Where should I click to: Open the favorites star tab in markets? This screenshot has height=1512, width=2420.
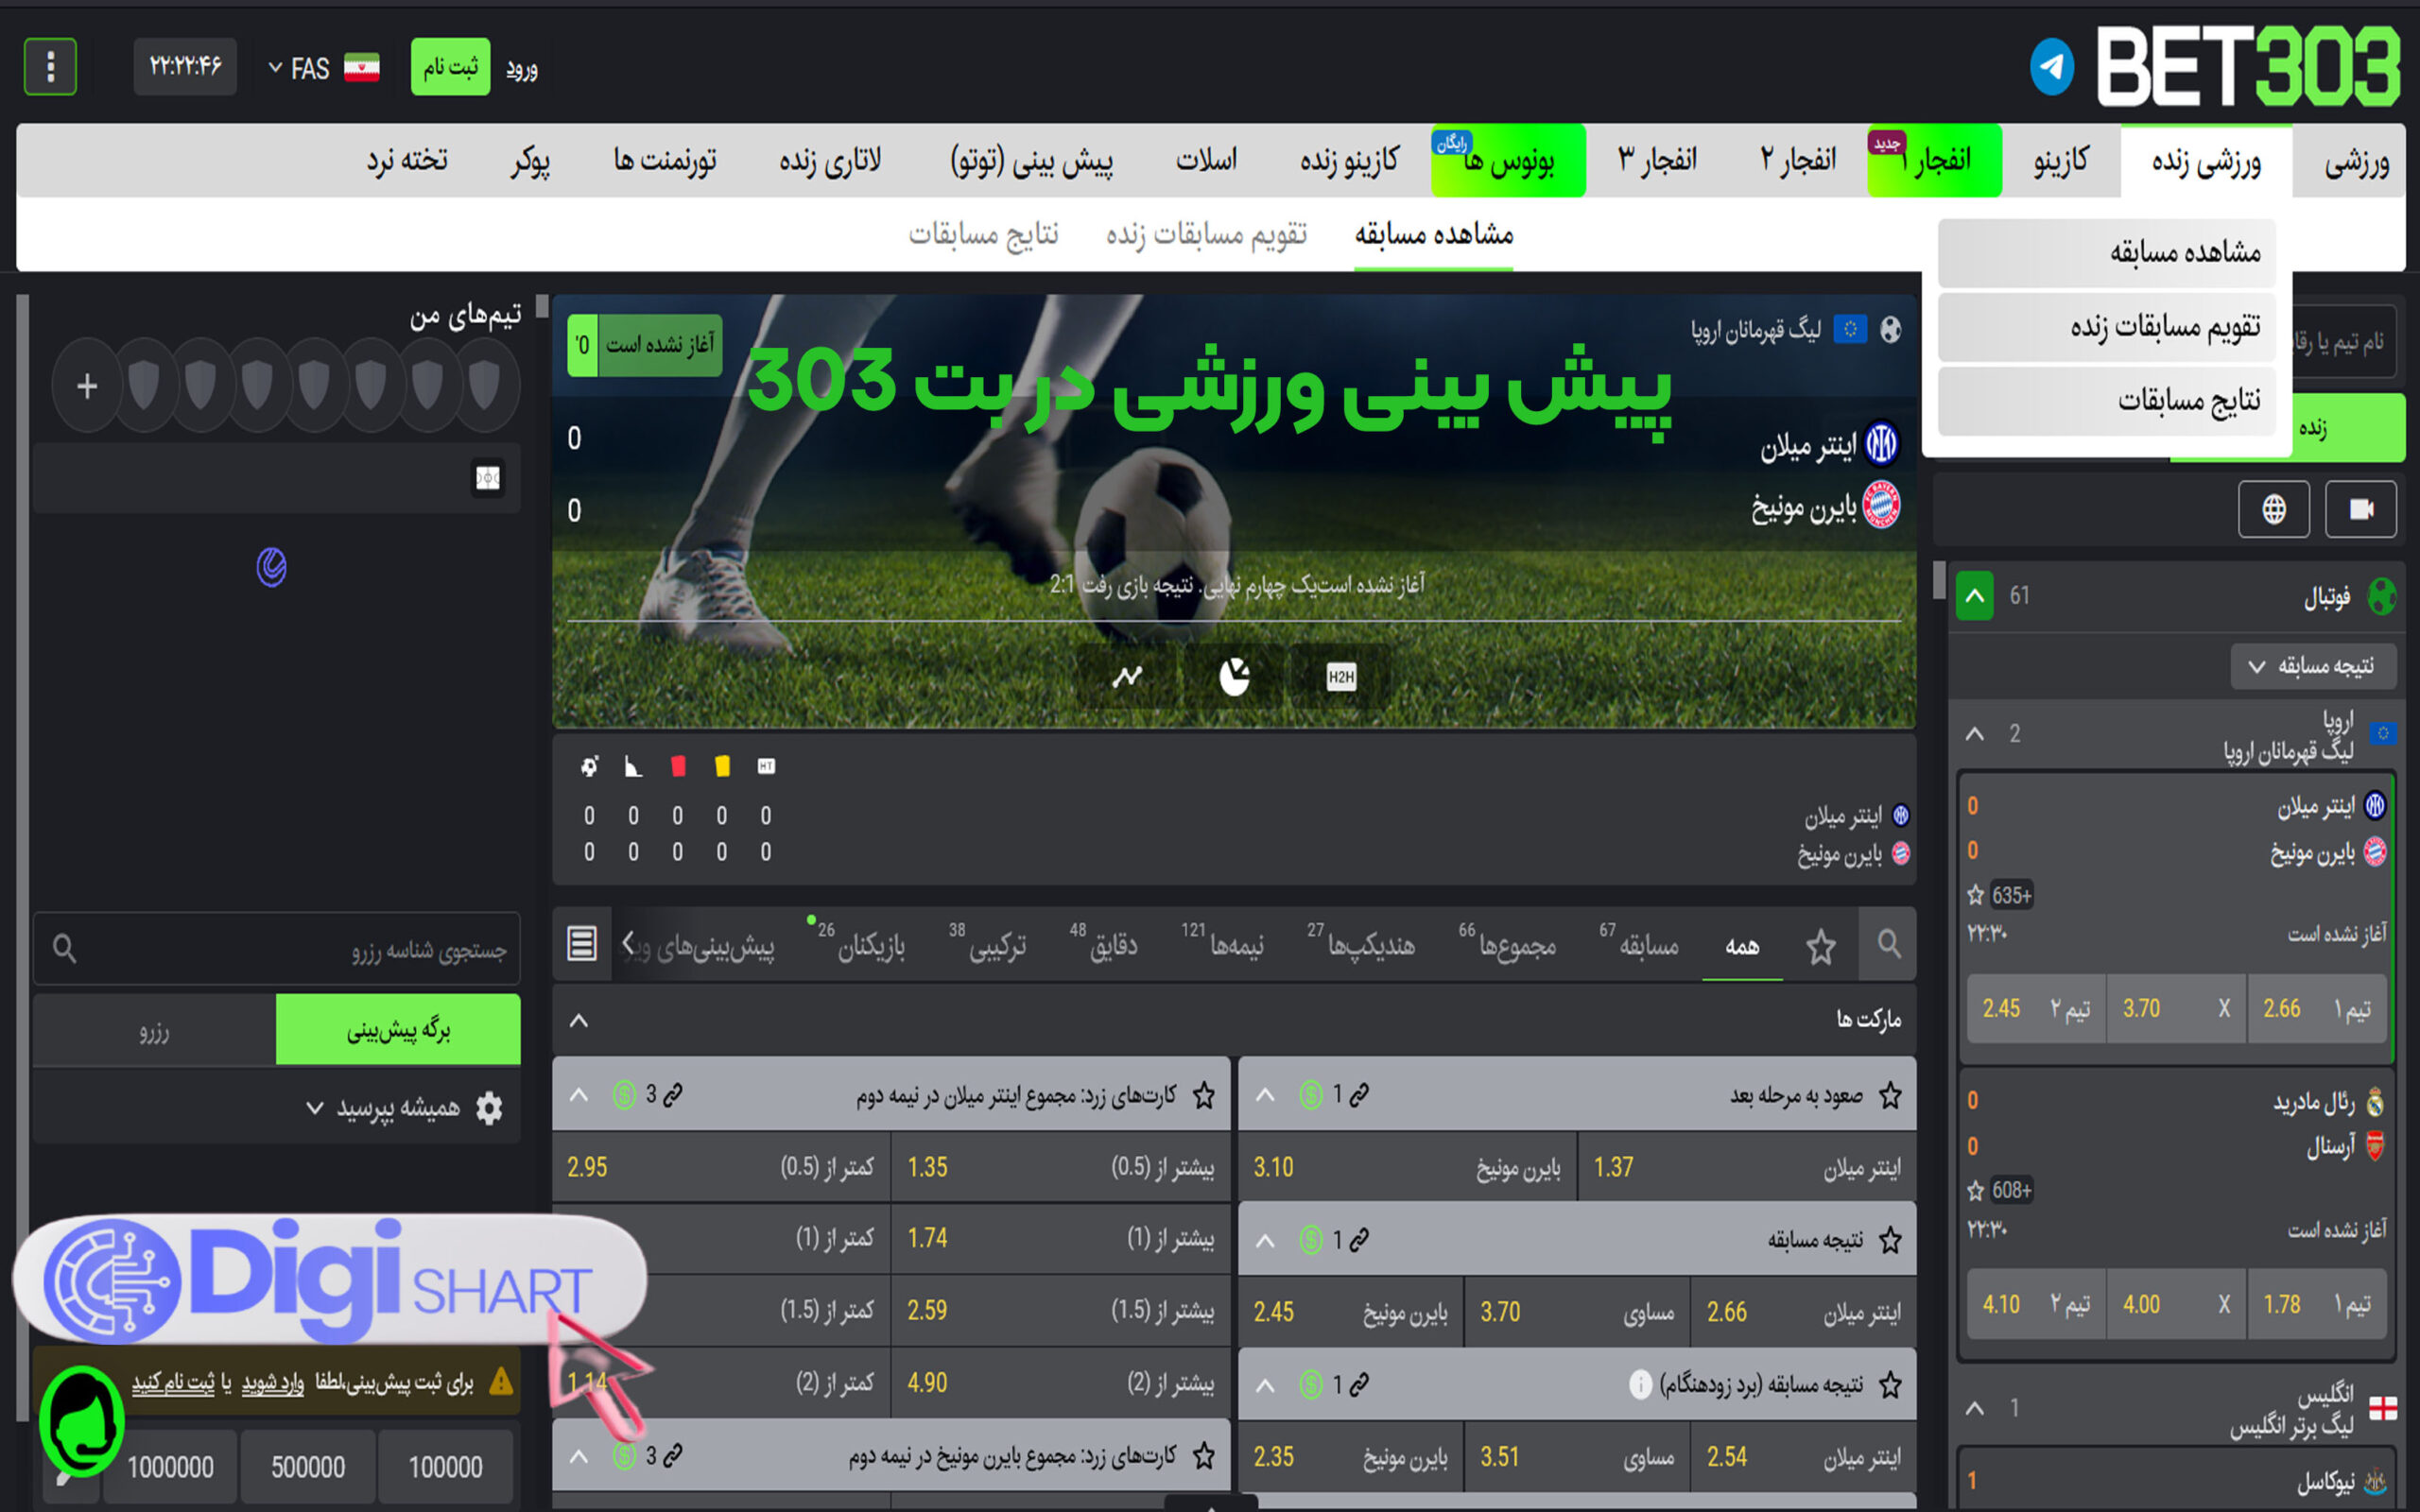coord(1820,946)
